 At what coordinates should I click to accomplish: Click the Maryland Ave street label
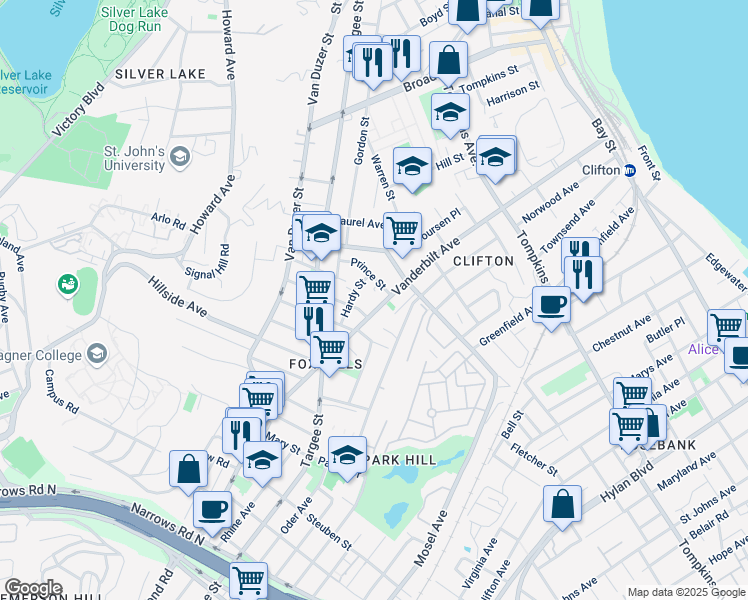(686, 471)
